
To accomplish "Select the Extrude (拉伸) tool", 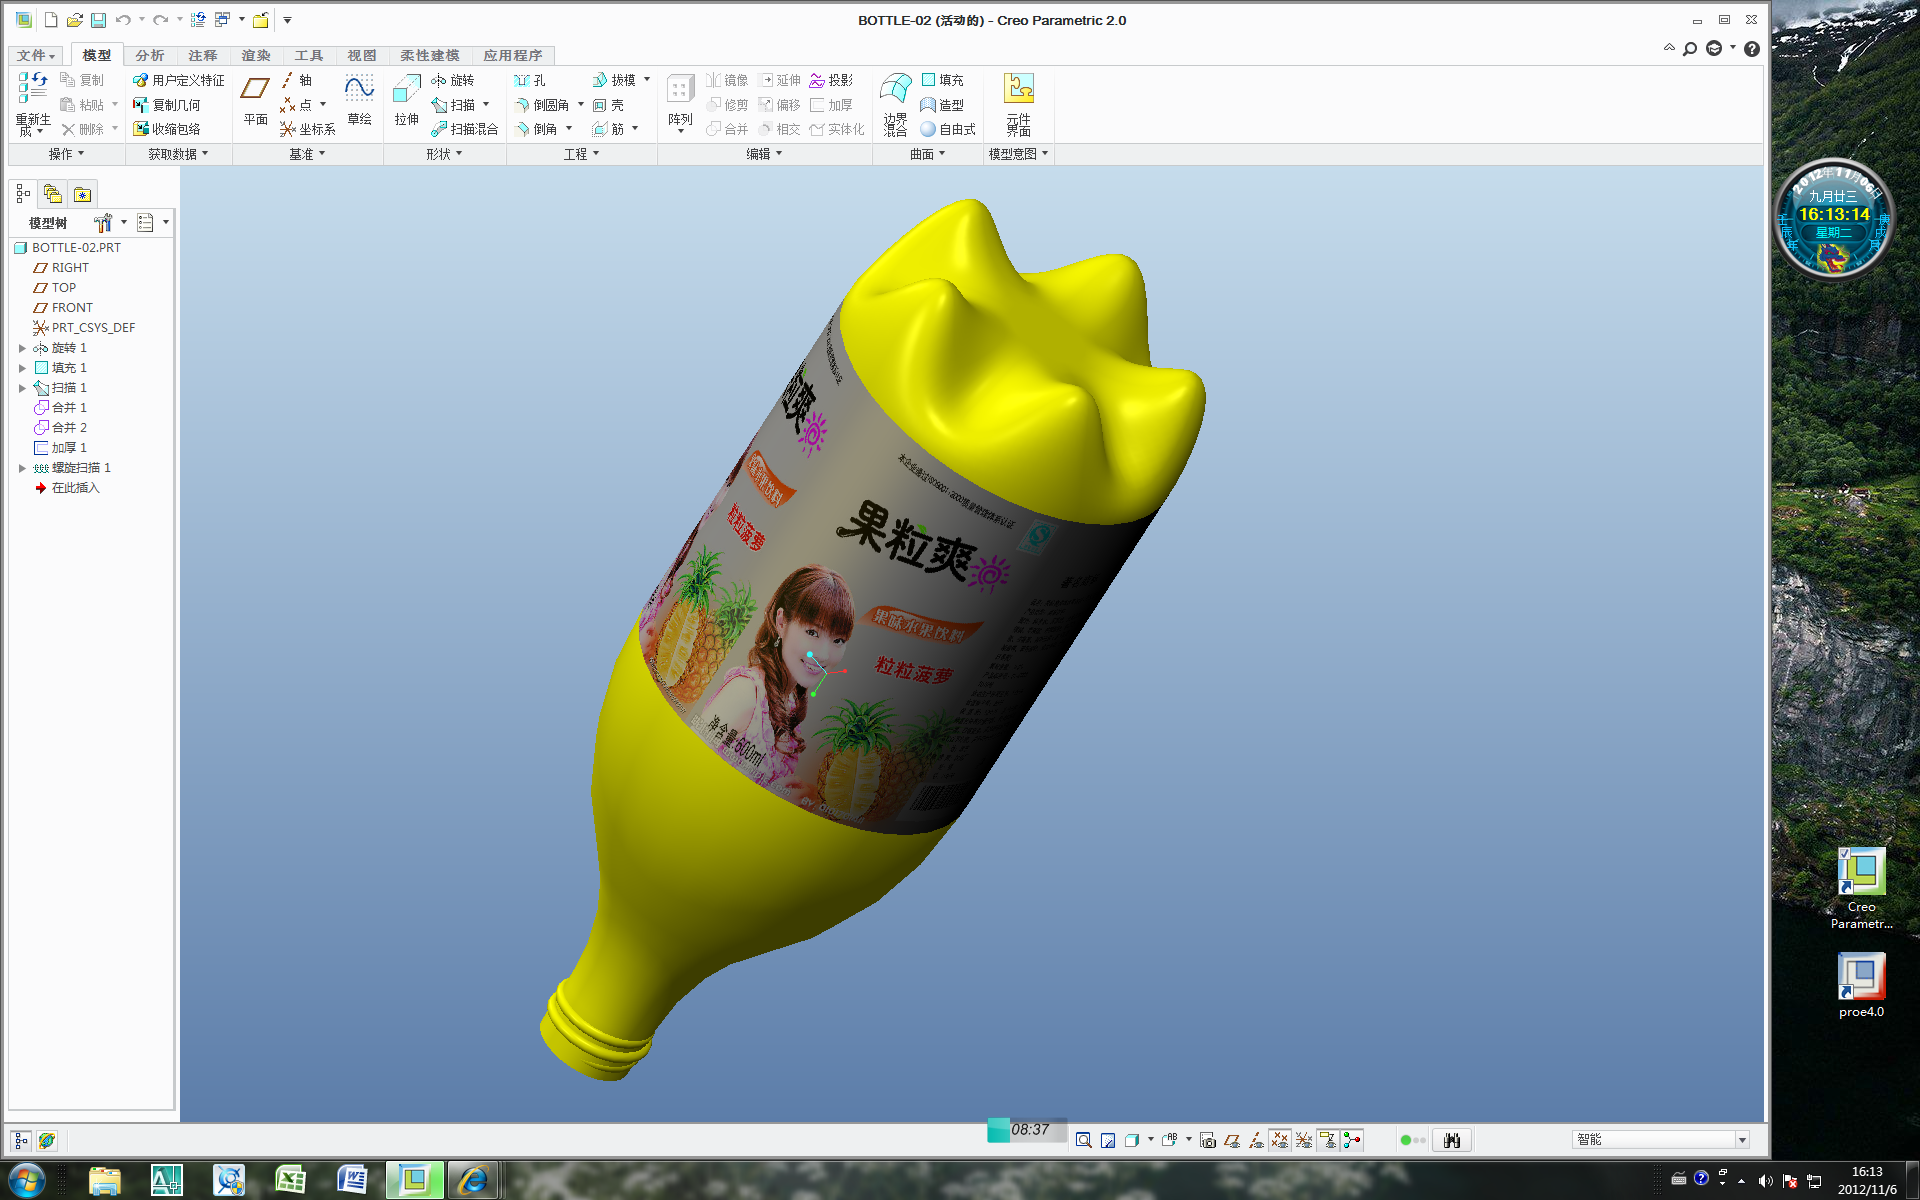I will pos(406,100).
